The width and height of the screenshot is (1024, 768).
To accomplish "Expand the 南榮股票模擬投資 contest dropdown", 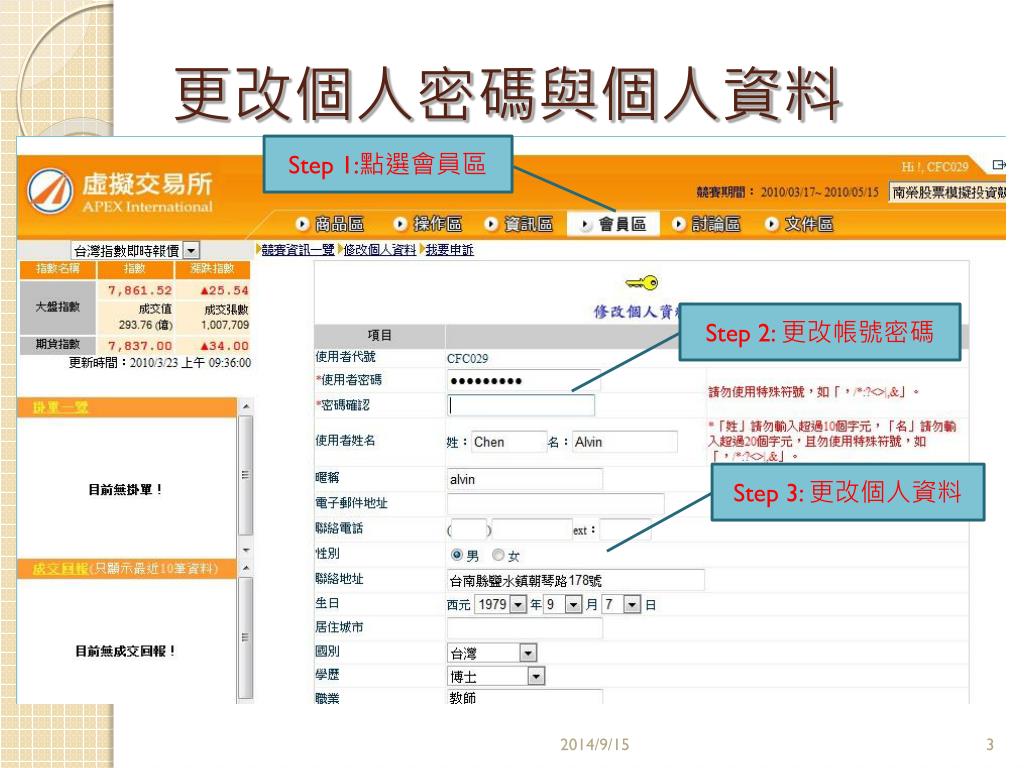I will click(948, 192).
